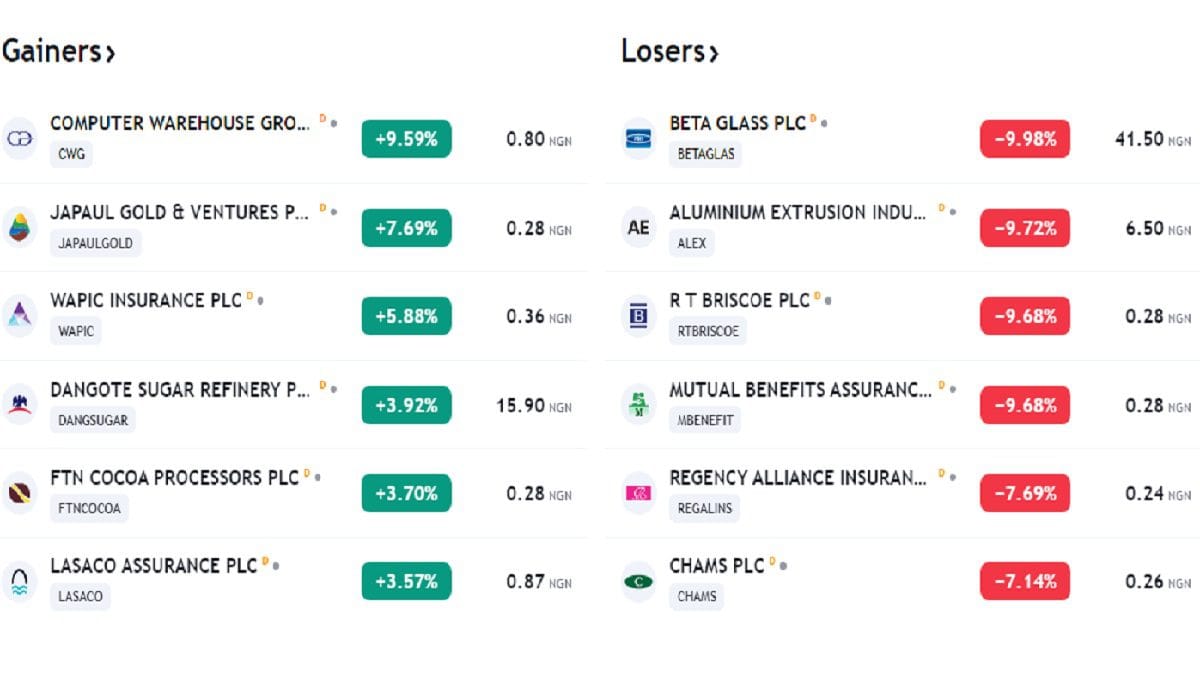The height and width of the screenshot is (675, 1200).
Task: Click the −9.98% loss badge
Action: point(1024,139)
